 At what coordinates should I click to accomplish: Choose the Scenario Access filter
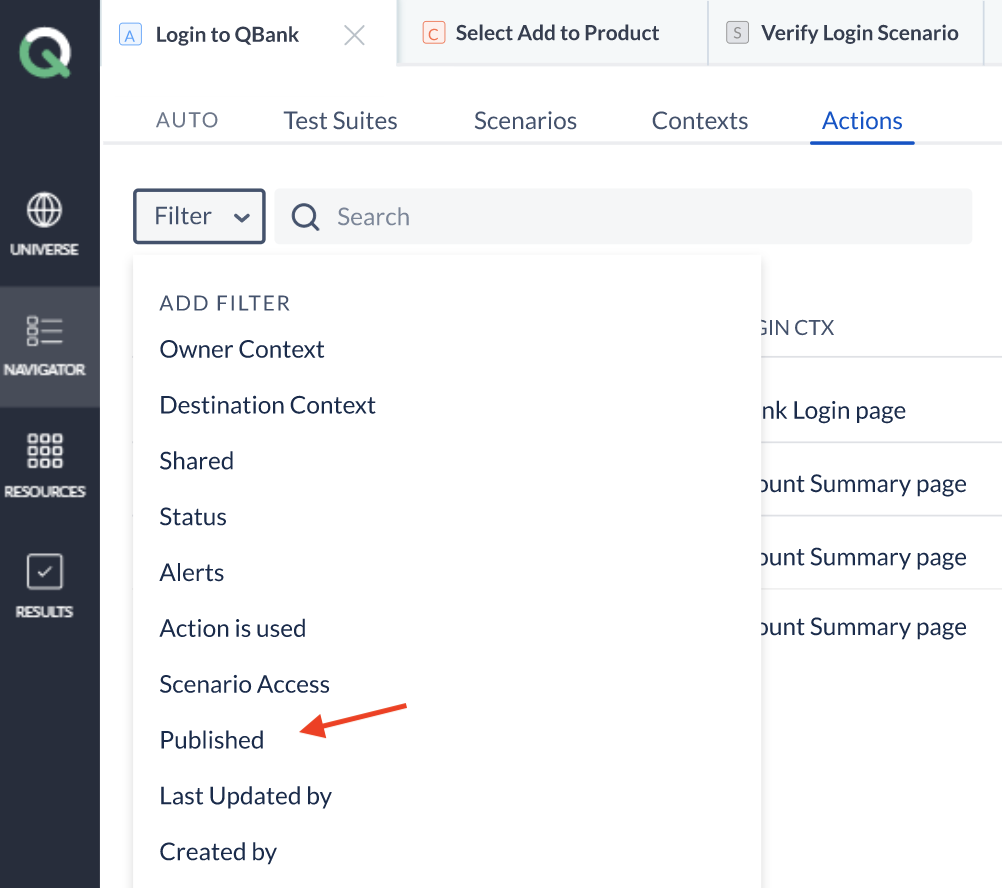[x=244, y=684]
